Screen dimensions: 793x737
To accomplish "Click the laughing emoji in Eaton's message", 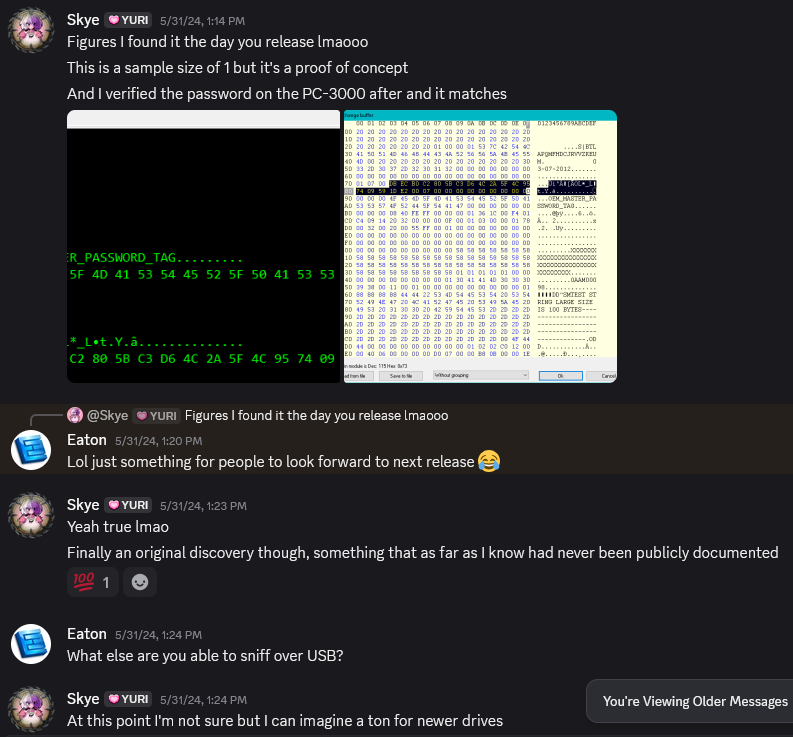I will click(x=489, y=461).
